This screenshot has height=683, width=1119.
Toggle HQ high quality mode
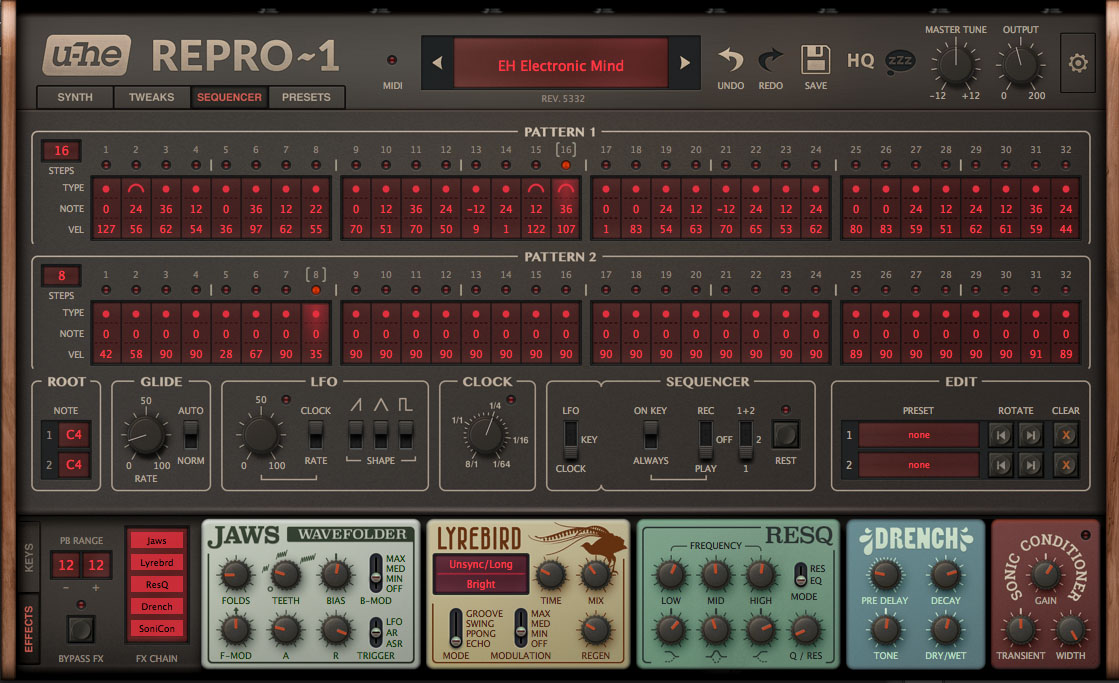tap(860, 60)
